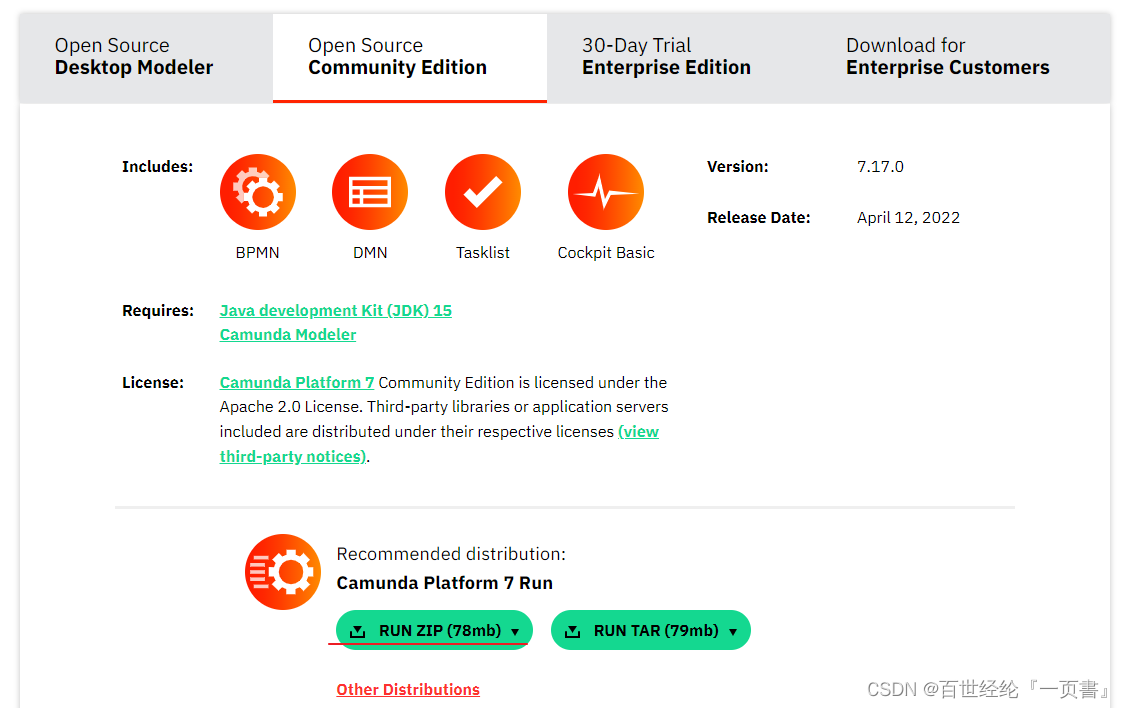Screen dimensions: 1122x708
Task: Select version number 7.17.0 text
Action: pos(880,167)
